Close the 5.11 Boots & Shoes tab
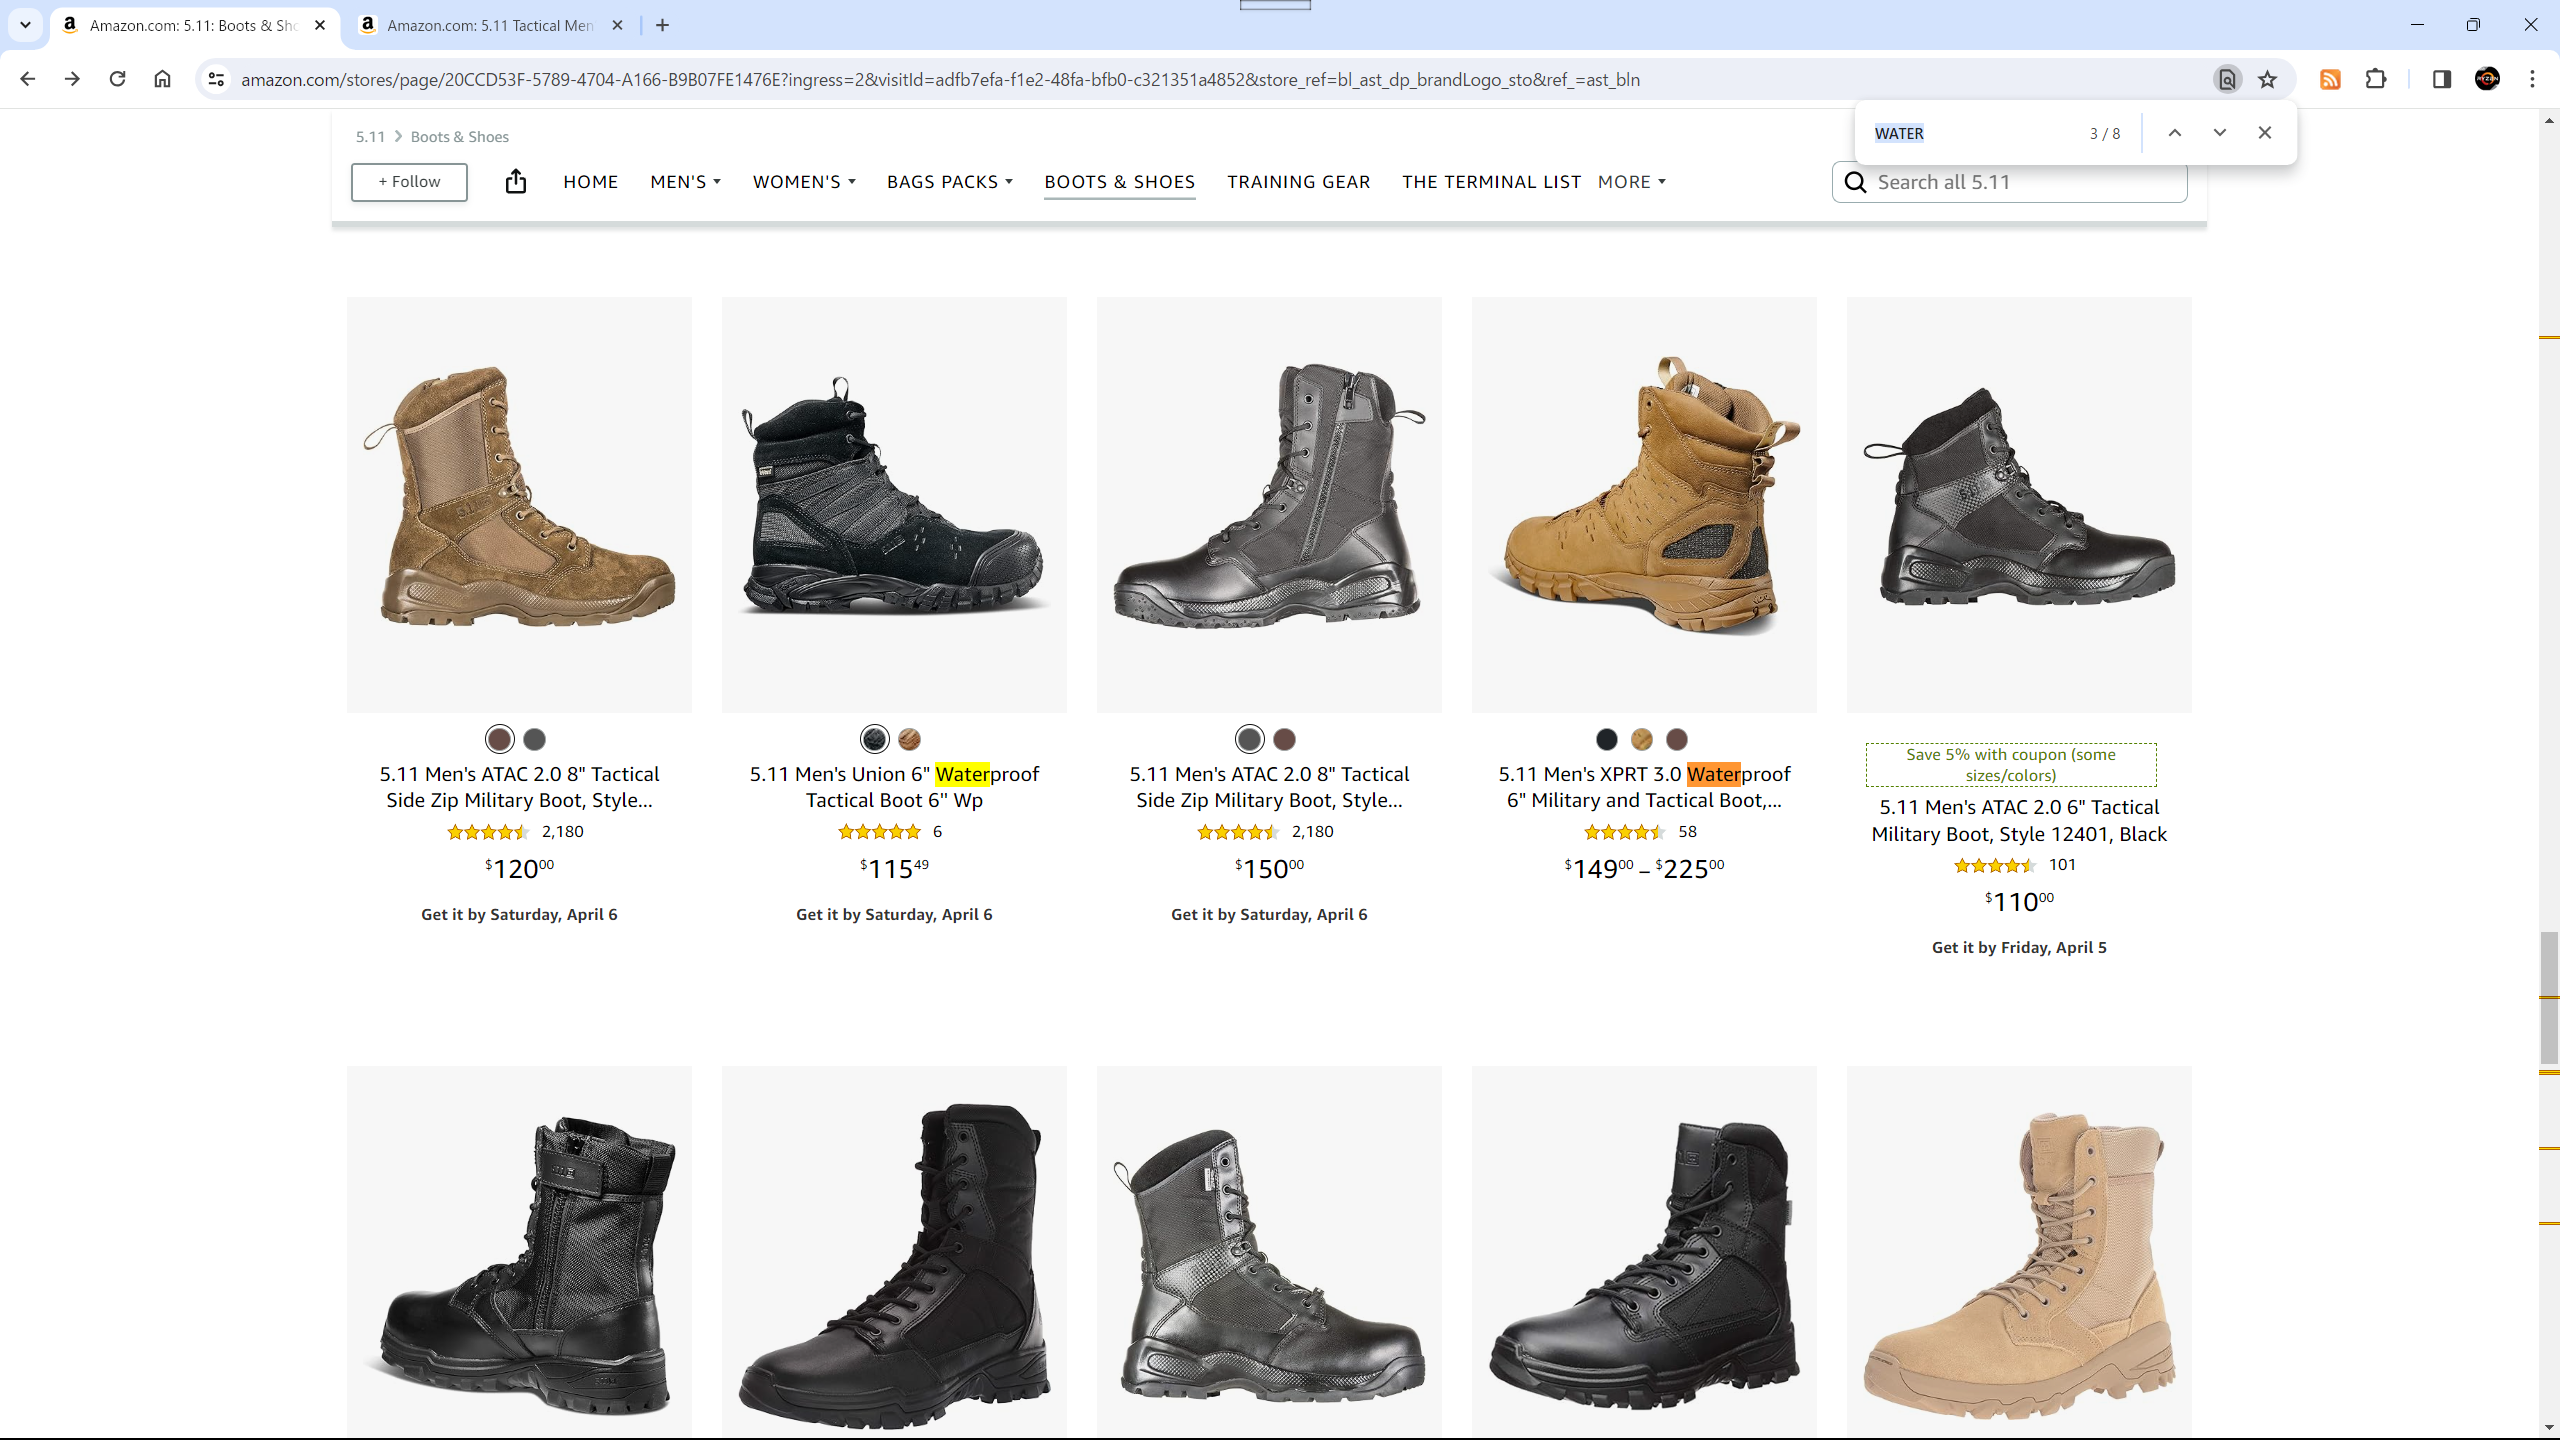Viewport: 2560px width, 1440px height. point(320,25)
